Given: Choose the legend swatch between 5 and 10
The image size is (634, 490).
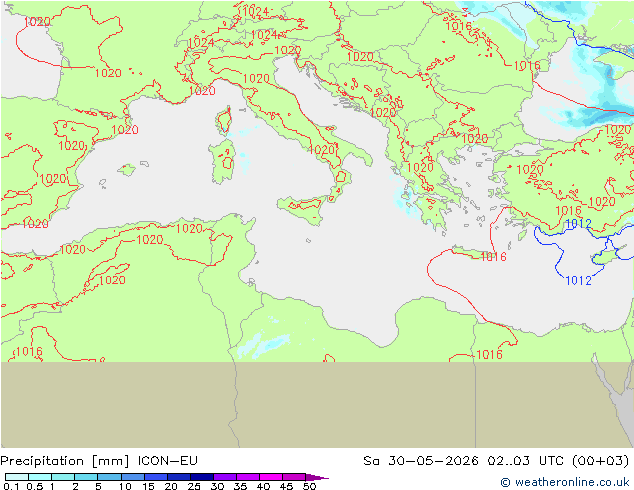Looking at the screenshot, I should pos(109,477).
